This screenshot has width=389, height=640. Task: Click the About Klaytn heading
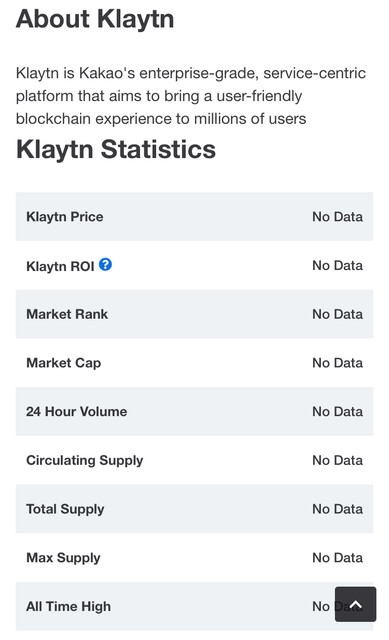pos(95,20)
